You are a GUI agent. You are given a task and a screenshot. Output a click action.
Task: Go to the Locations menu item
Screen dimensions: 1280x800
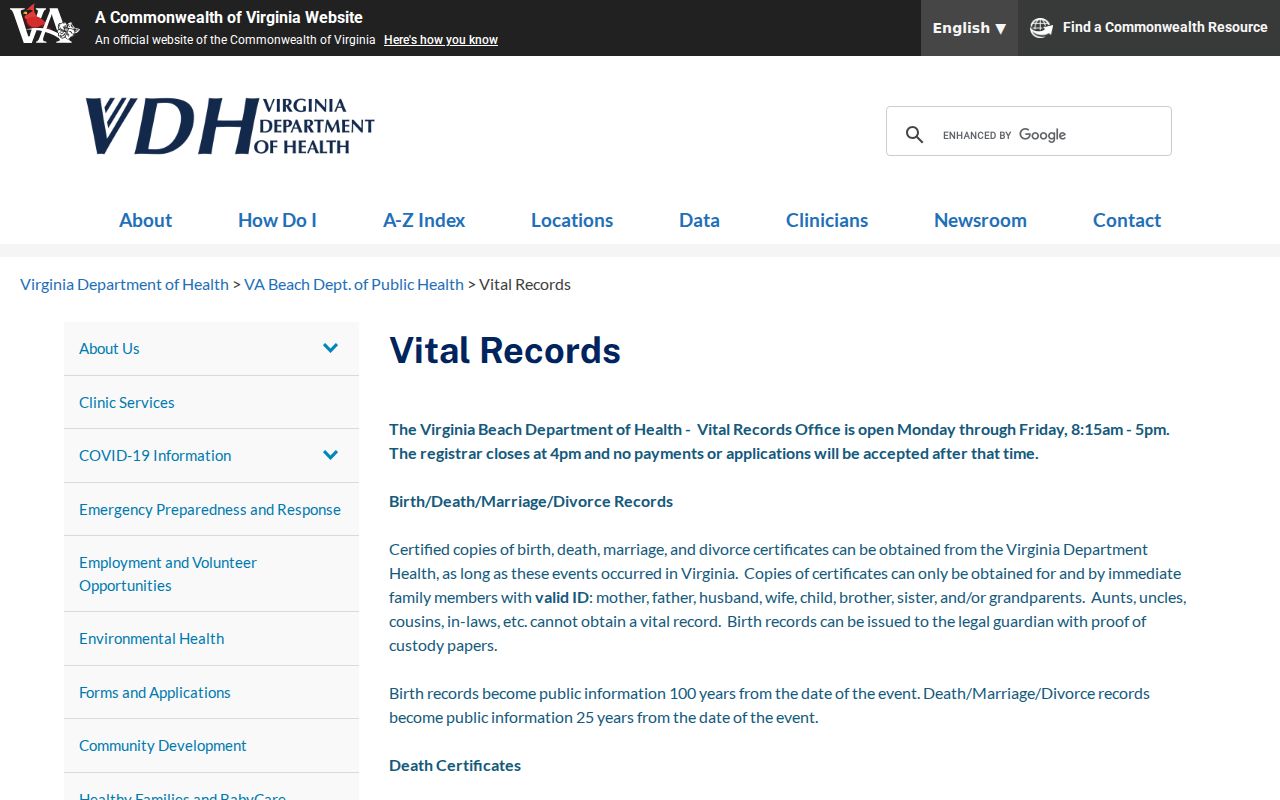572,220
